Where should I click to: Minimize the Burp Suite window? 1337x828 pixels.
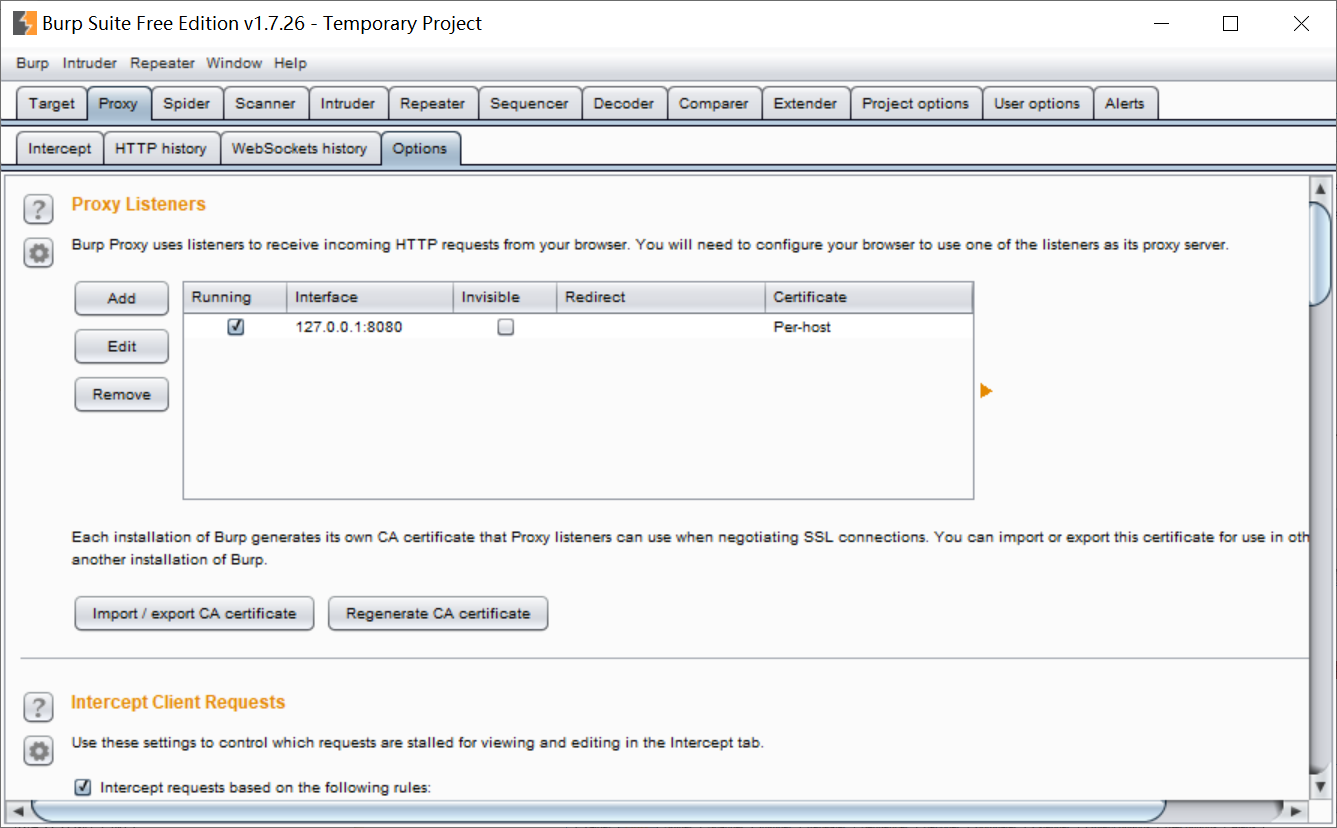[1160, 23]
